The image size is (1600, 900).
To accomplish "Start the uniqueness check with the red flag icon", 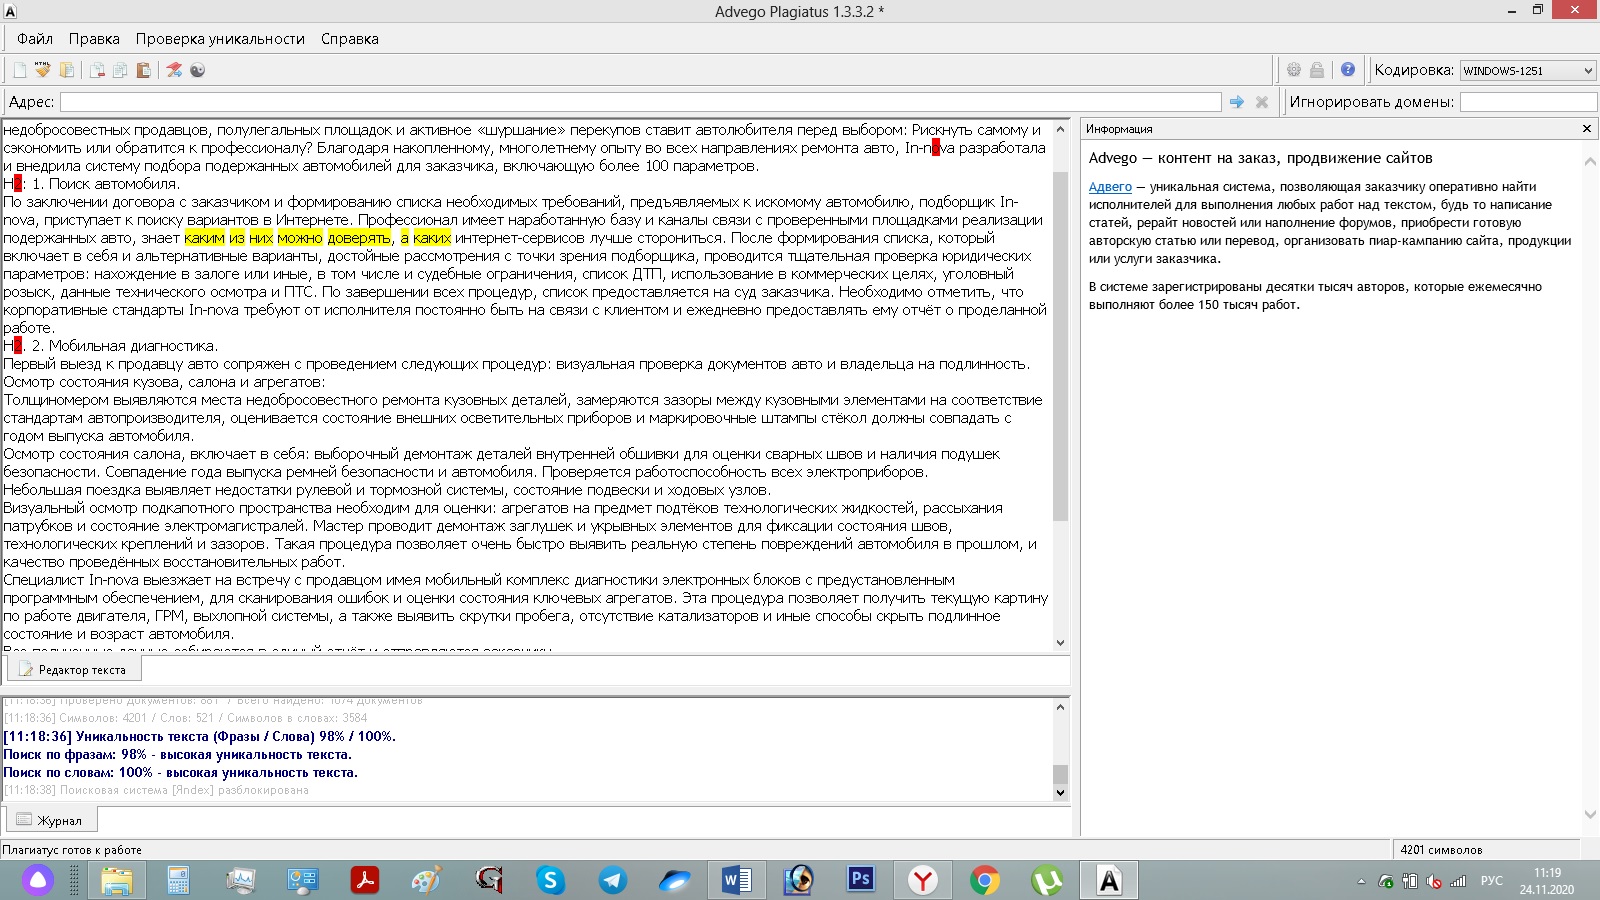I will pyautogui.click(x=174, y=70).
